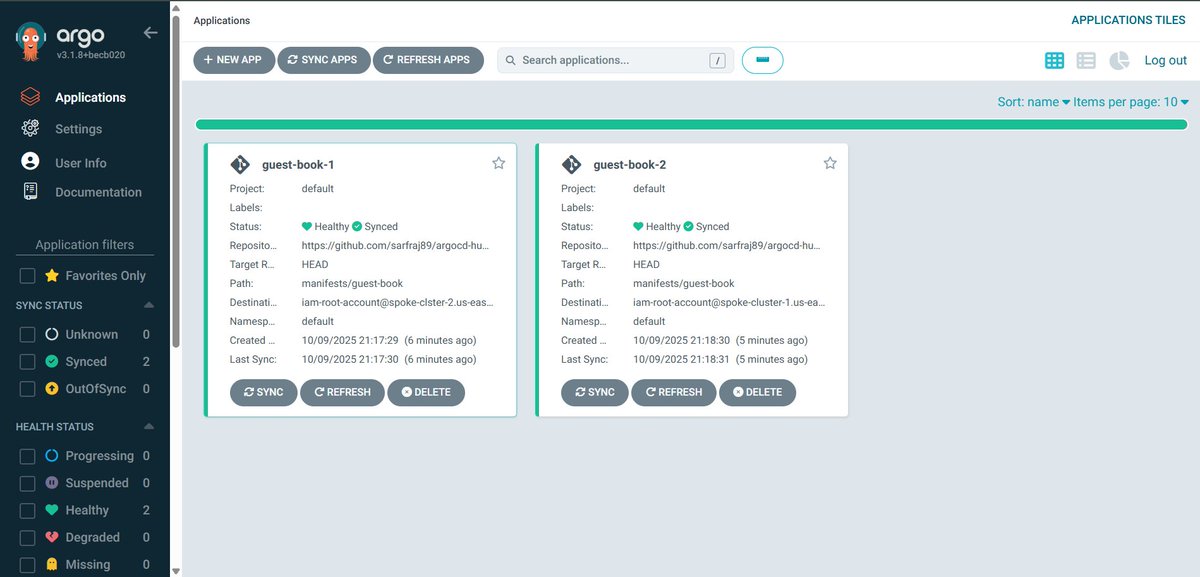Focus the Search applications field
This screenshot has height=577, width=1200.
tap(615, 60)
